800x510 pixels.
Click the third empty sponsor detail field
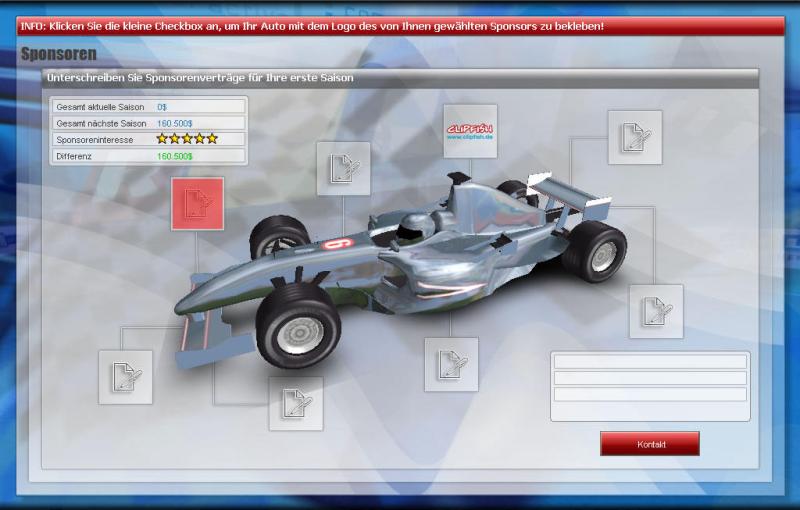coord(650,394)
